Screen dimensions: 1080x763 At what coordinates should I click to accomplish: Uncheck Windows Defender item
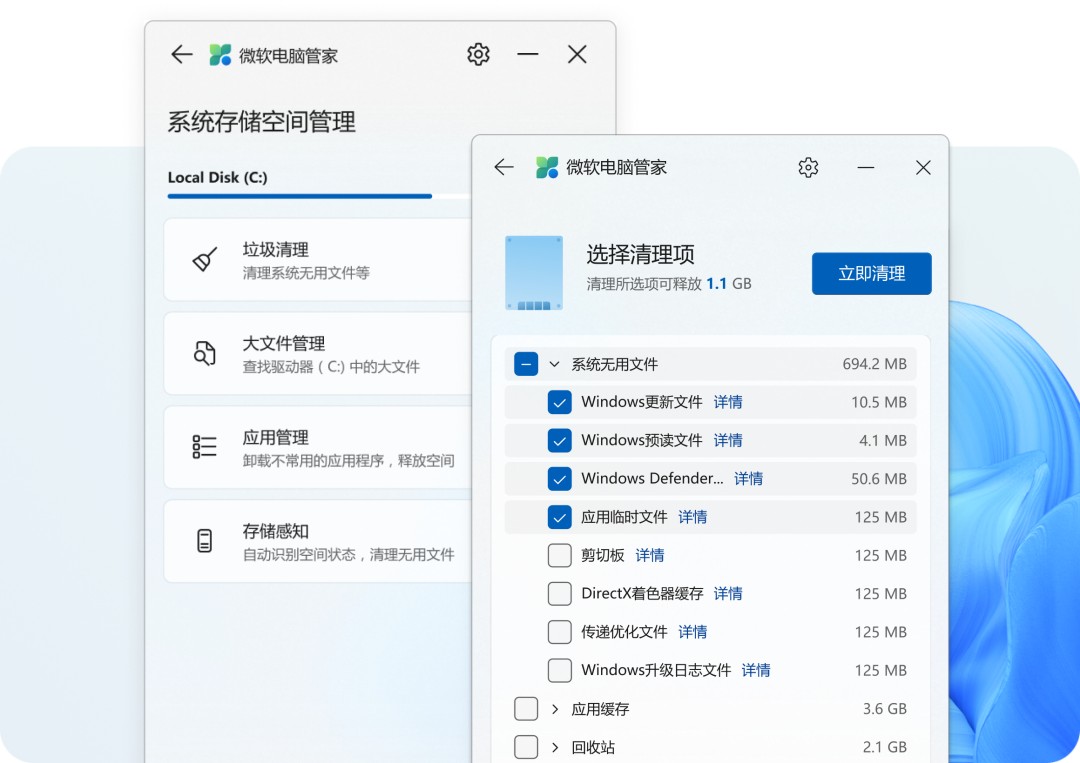(559, 479)
